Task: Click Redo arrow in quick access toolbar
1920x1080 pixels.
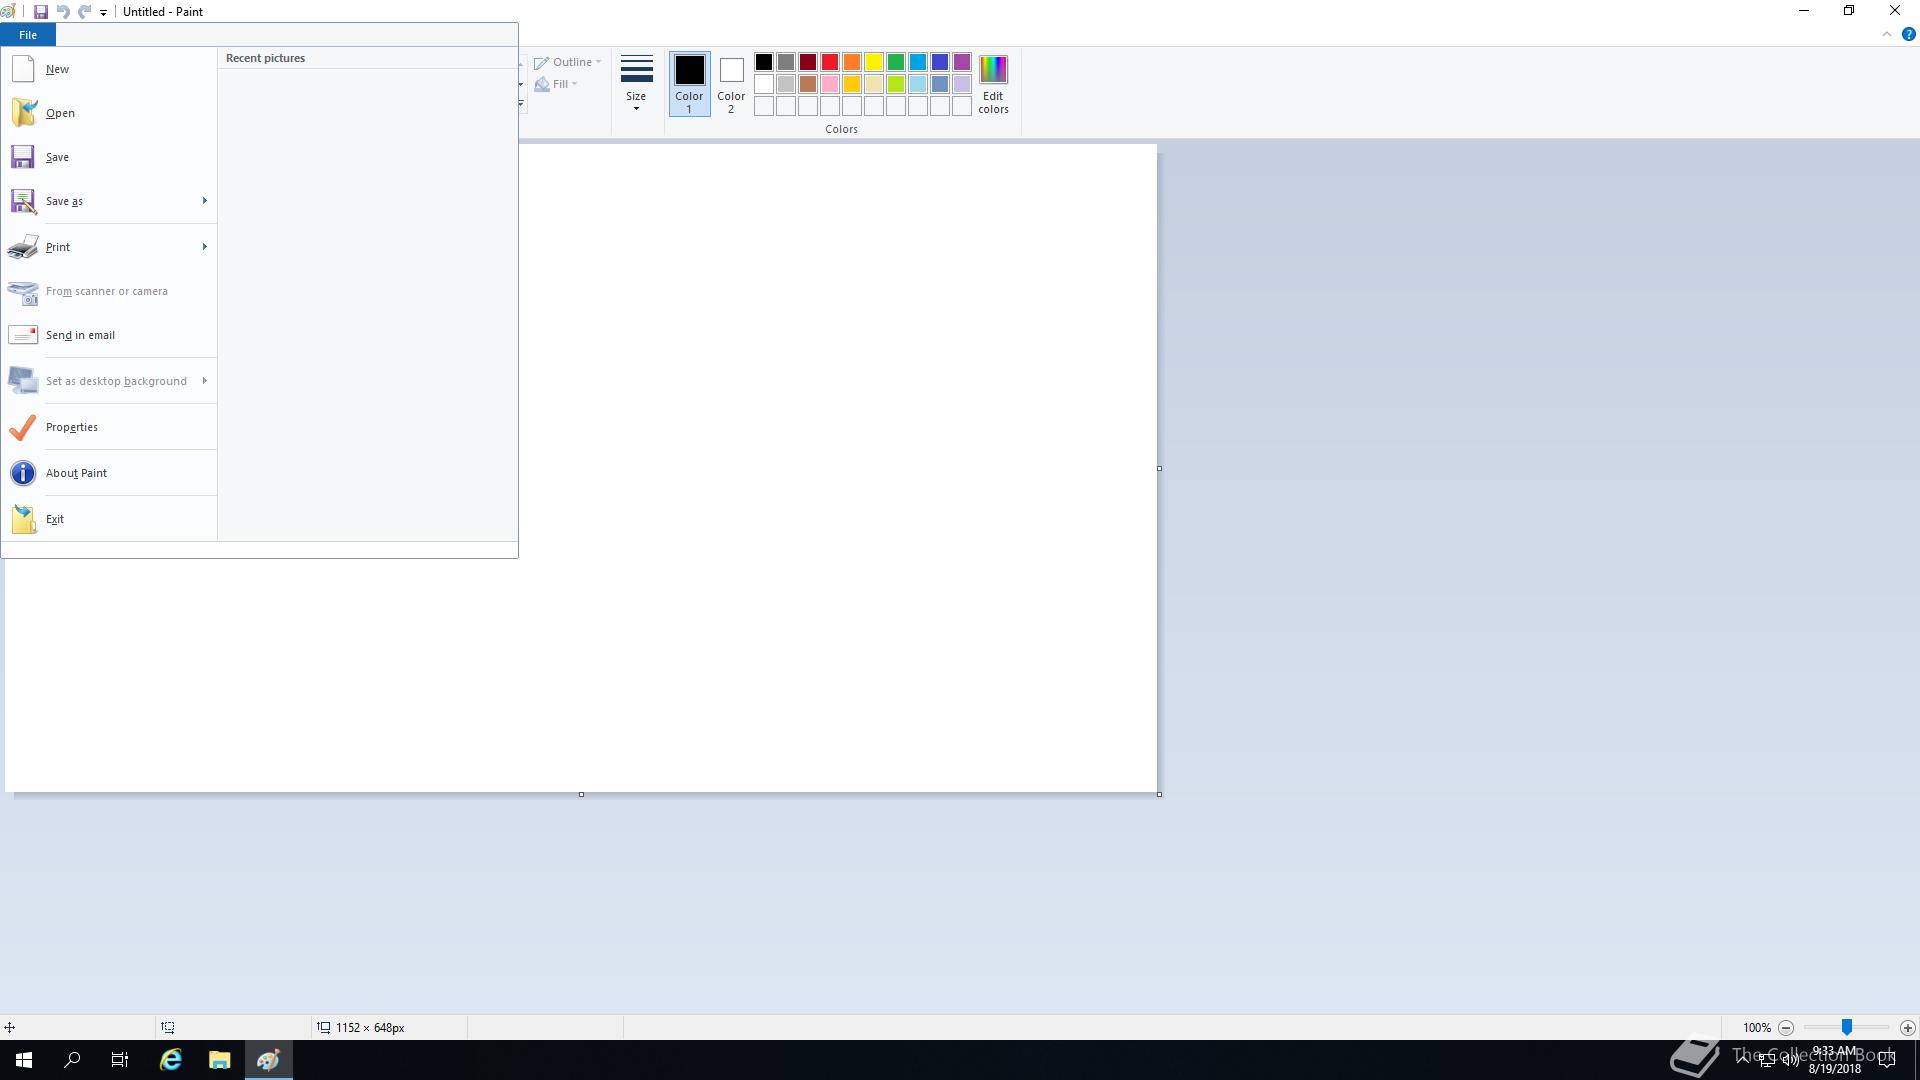Action: (x=85, y=12)
